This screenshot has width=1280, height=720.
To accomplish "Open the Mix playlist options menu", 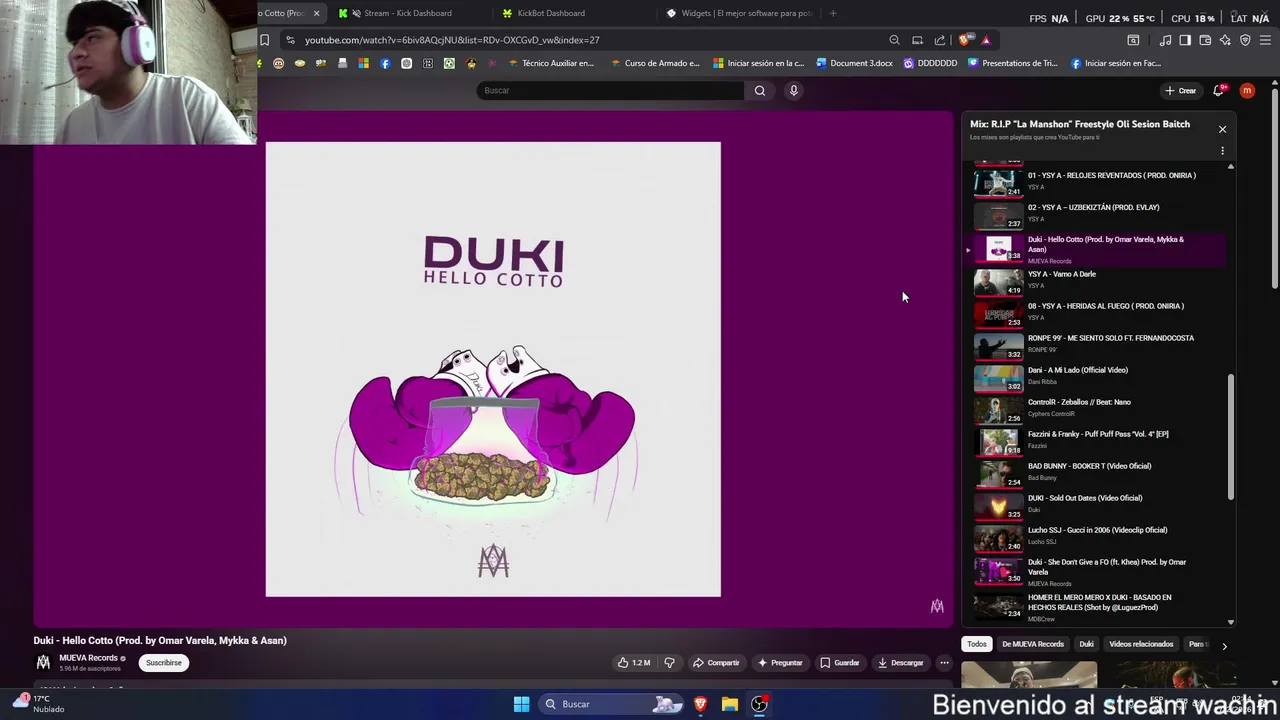I will coord(1222,151).
